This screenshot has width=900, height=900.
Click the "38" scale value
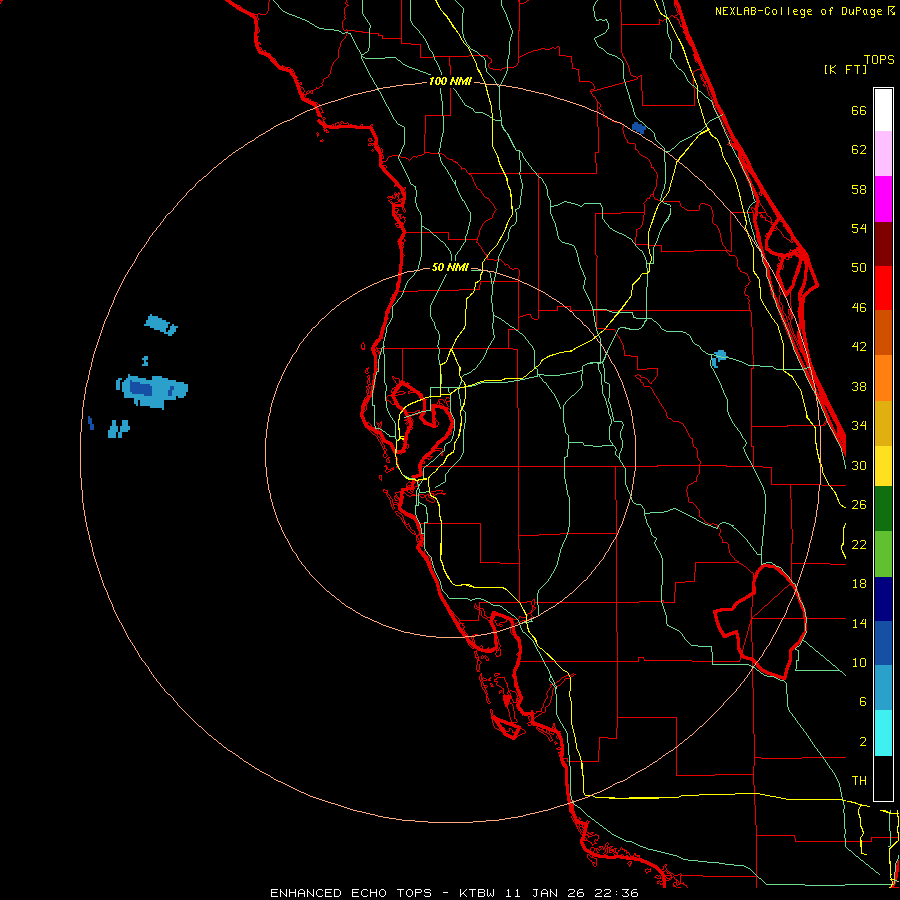(x=859, y=386)
